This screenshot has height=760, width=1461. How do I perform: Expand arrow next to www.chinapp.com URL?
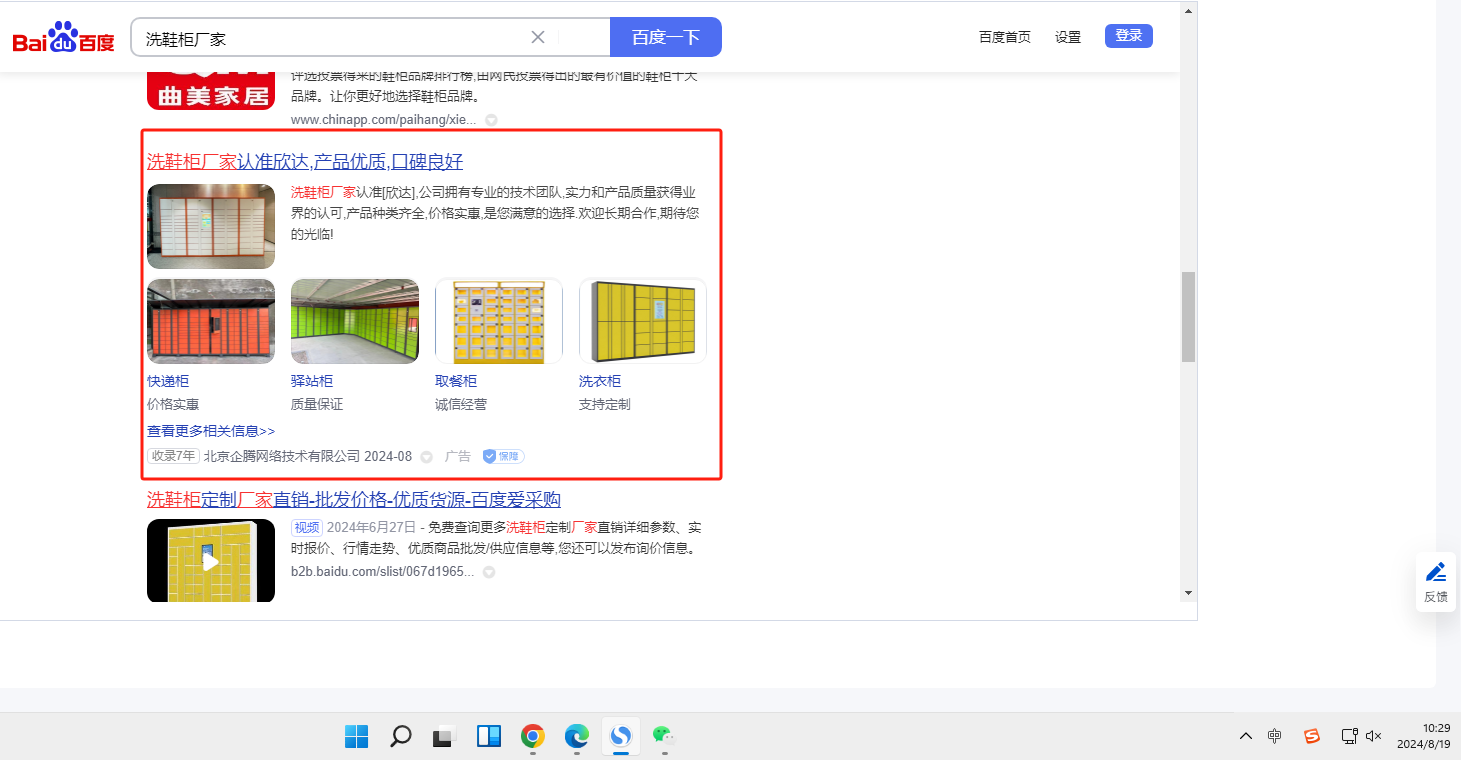(491, 120)
